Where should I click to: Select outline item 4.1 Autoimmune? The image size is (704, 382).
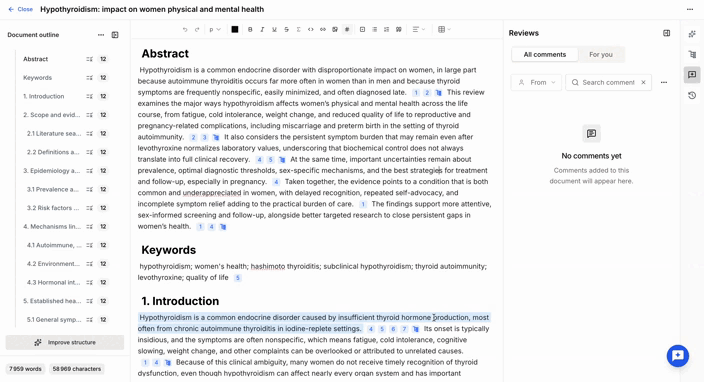[54, 246]
